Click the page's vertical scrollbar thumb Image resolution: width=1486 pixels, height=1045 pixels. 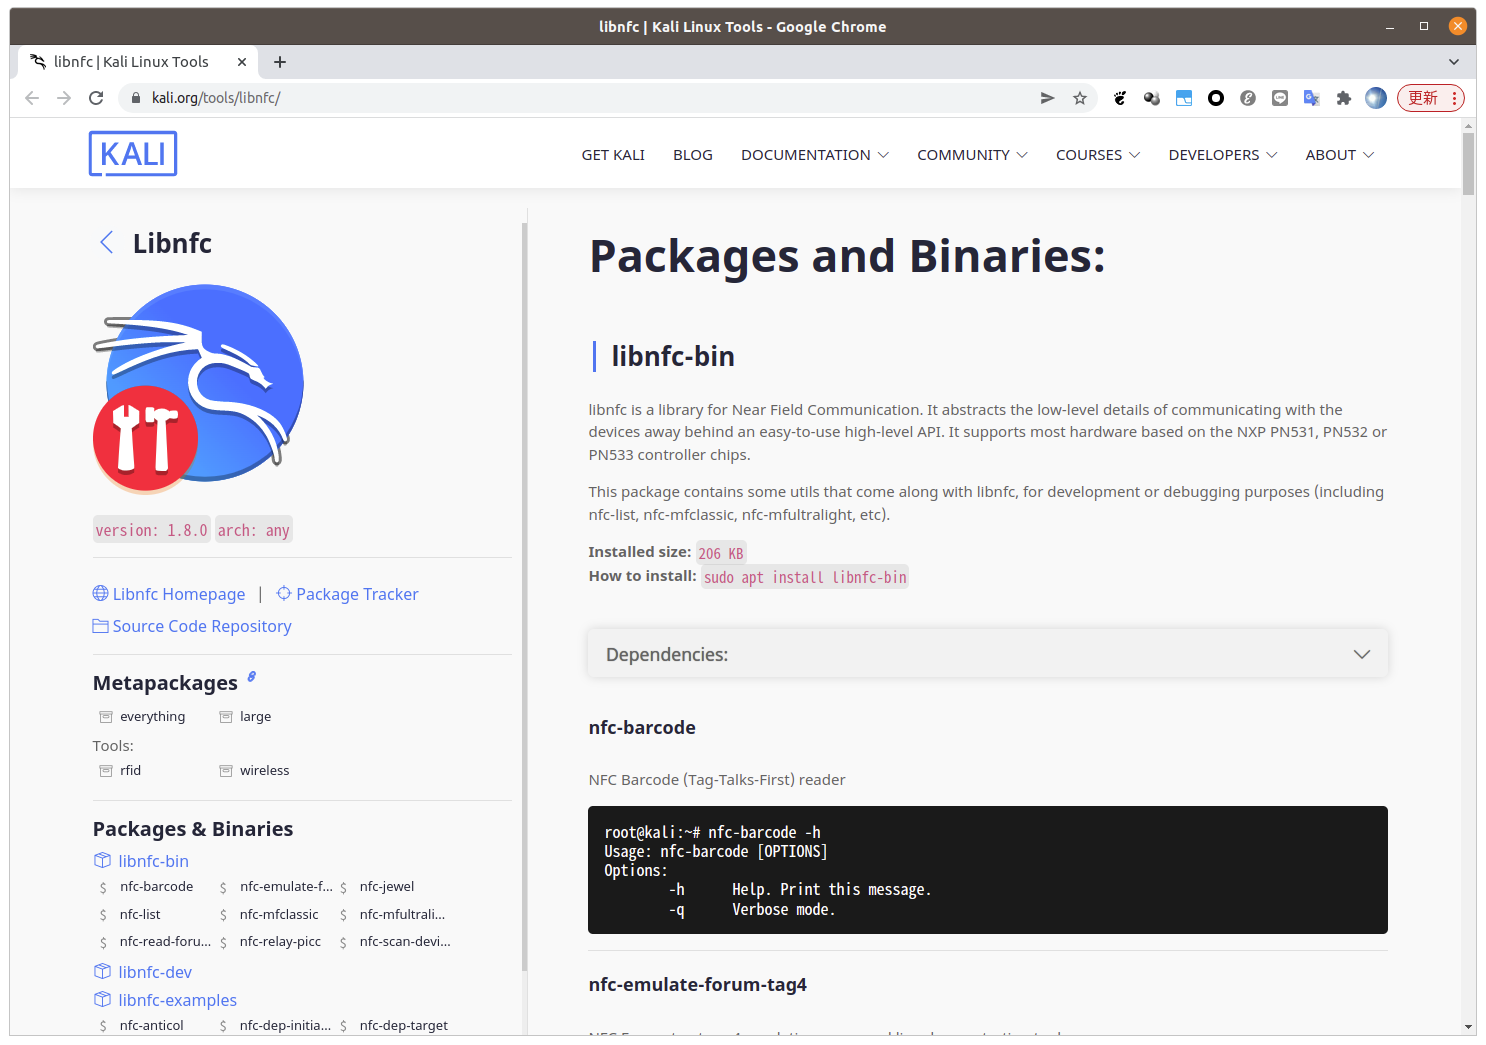[1468, 164]
